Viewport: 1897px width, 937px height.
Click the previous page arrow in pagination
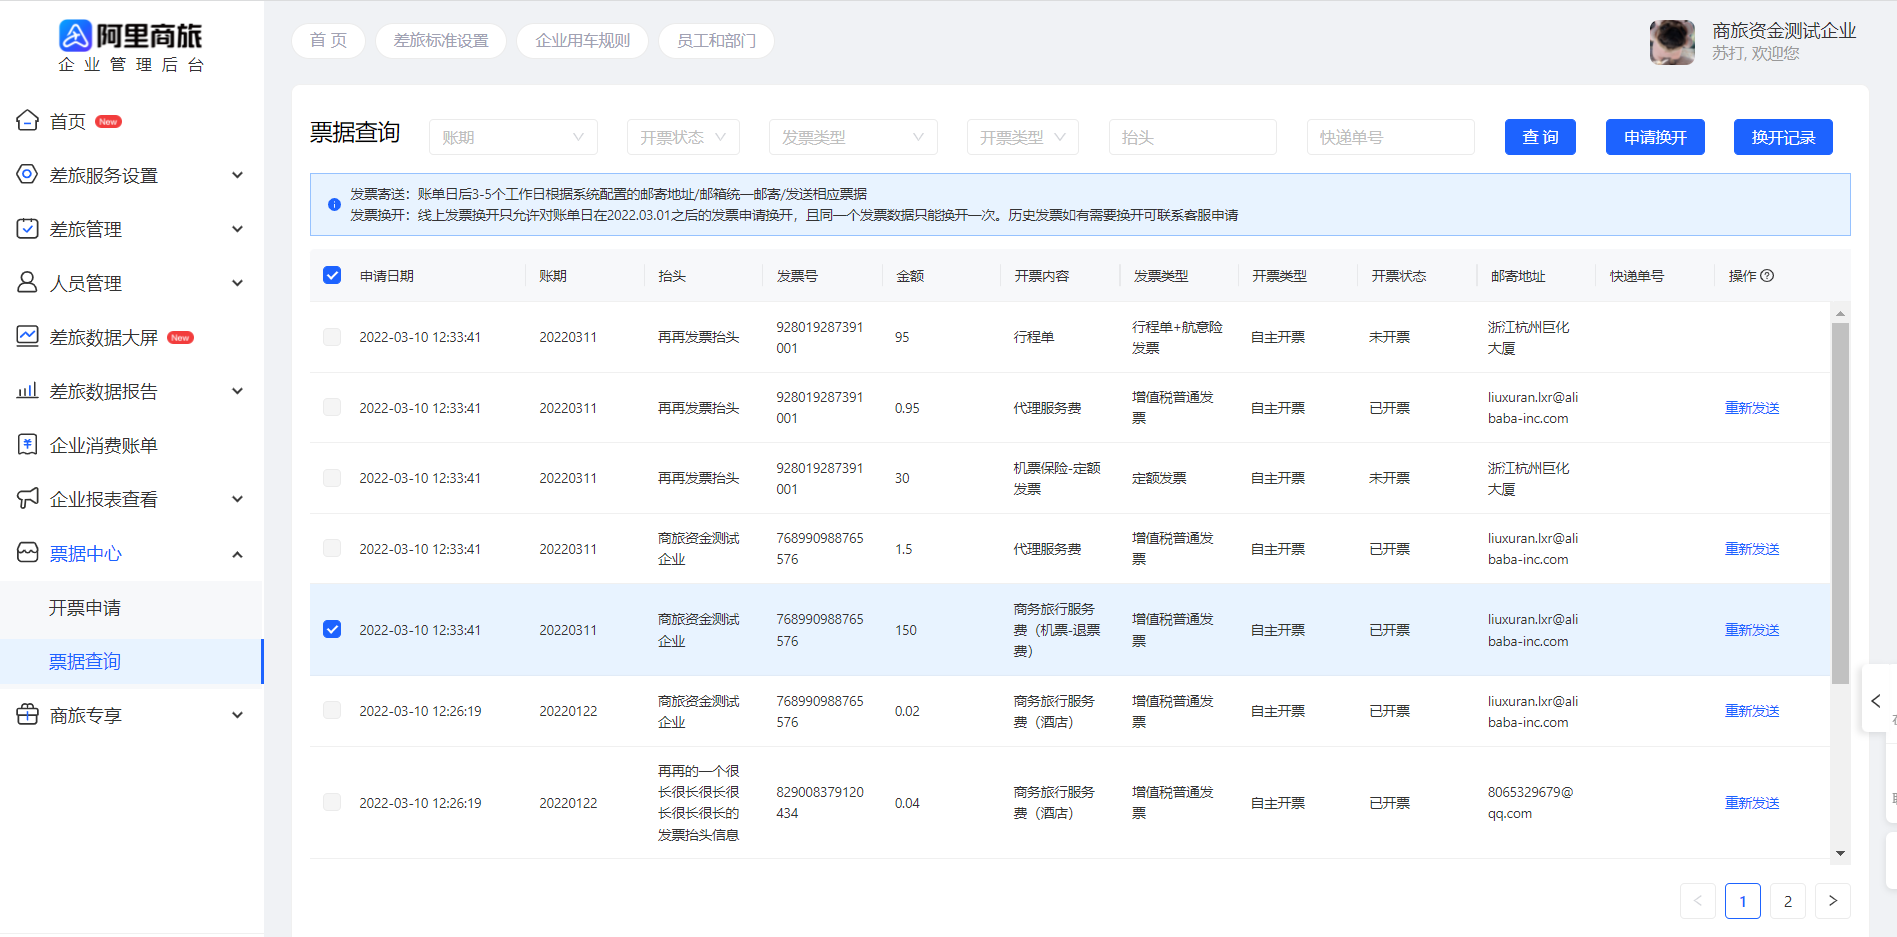tap(1698, 901)
